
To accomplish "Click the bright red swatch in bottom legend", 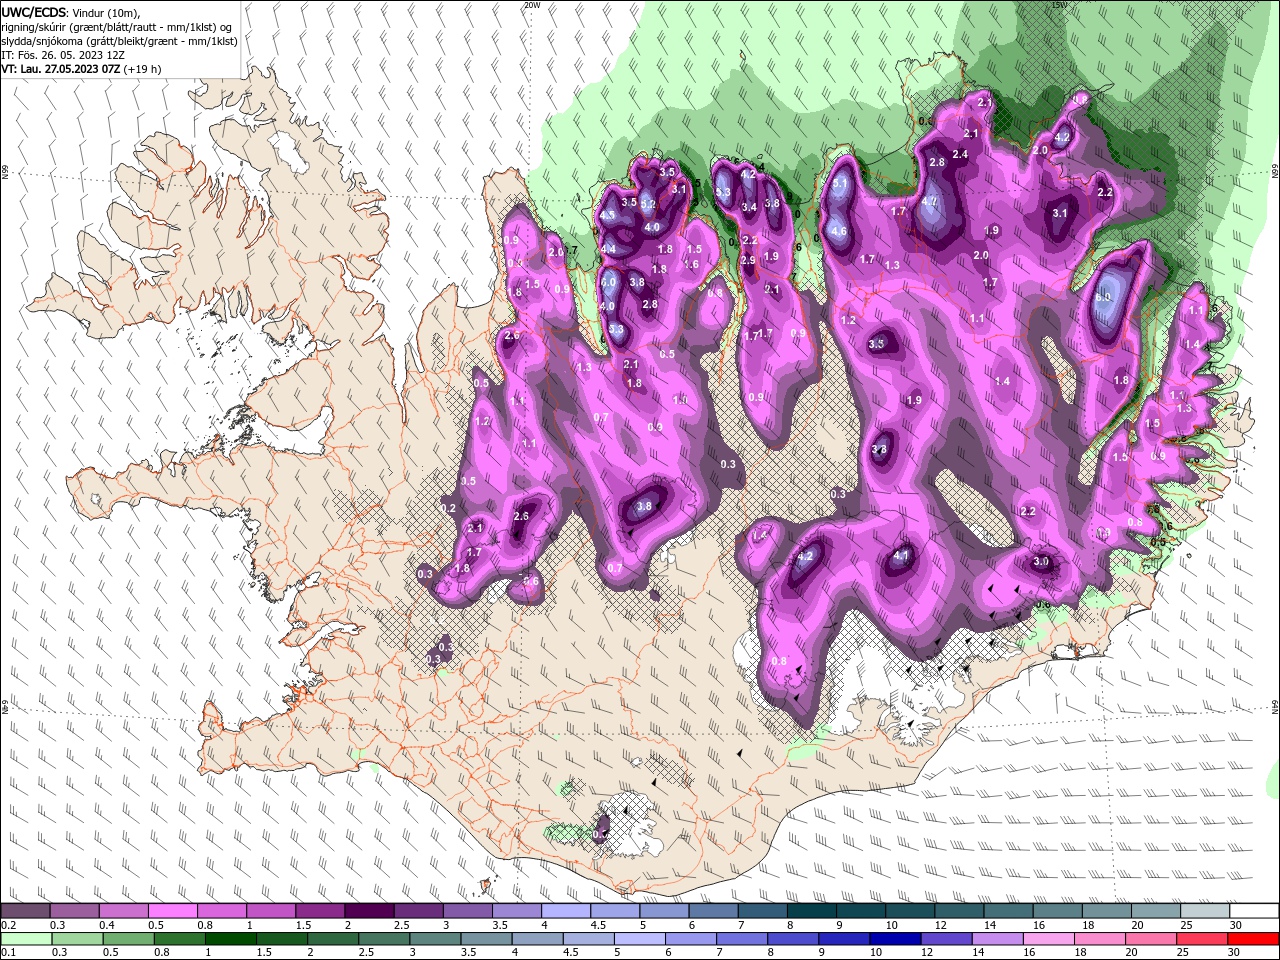I will tap(1254, 938).
